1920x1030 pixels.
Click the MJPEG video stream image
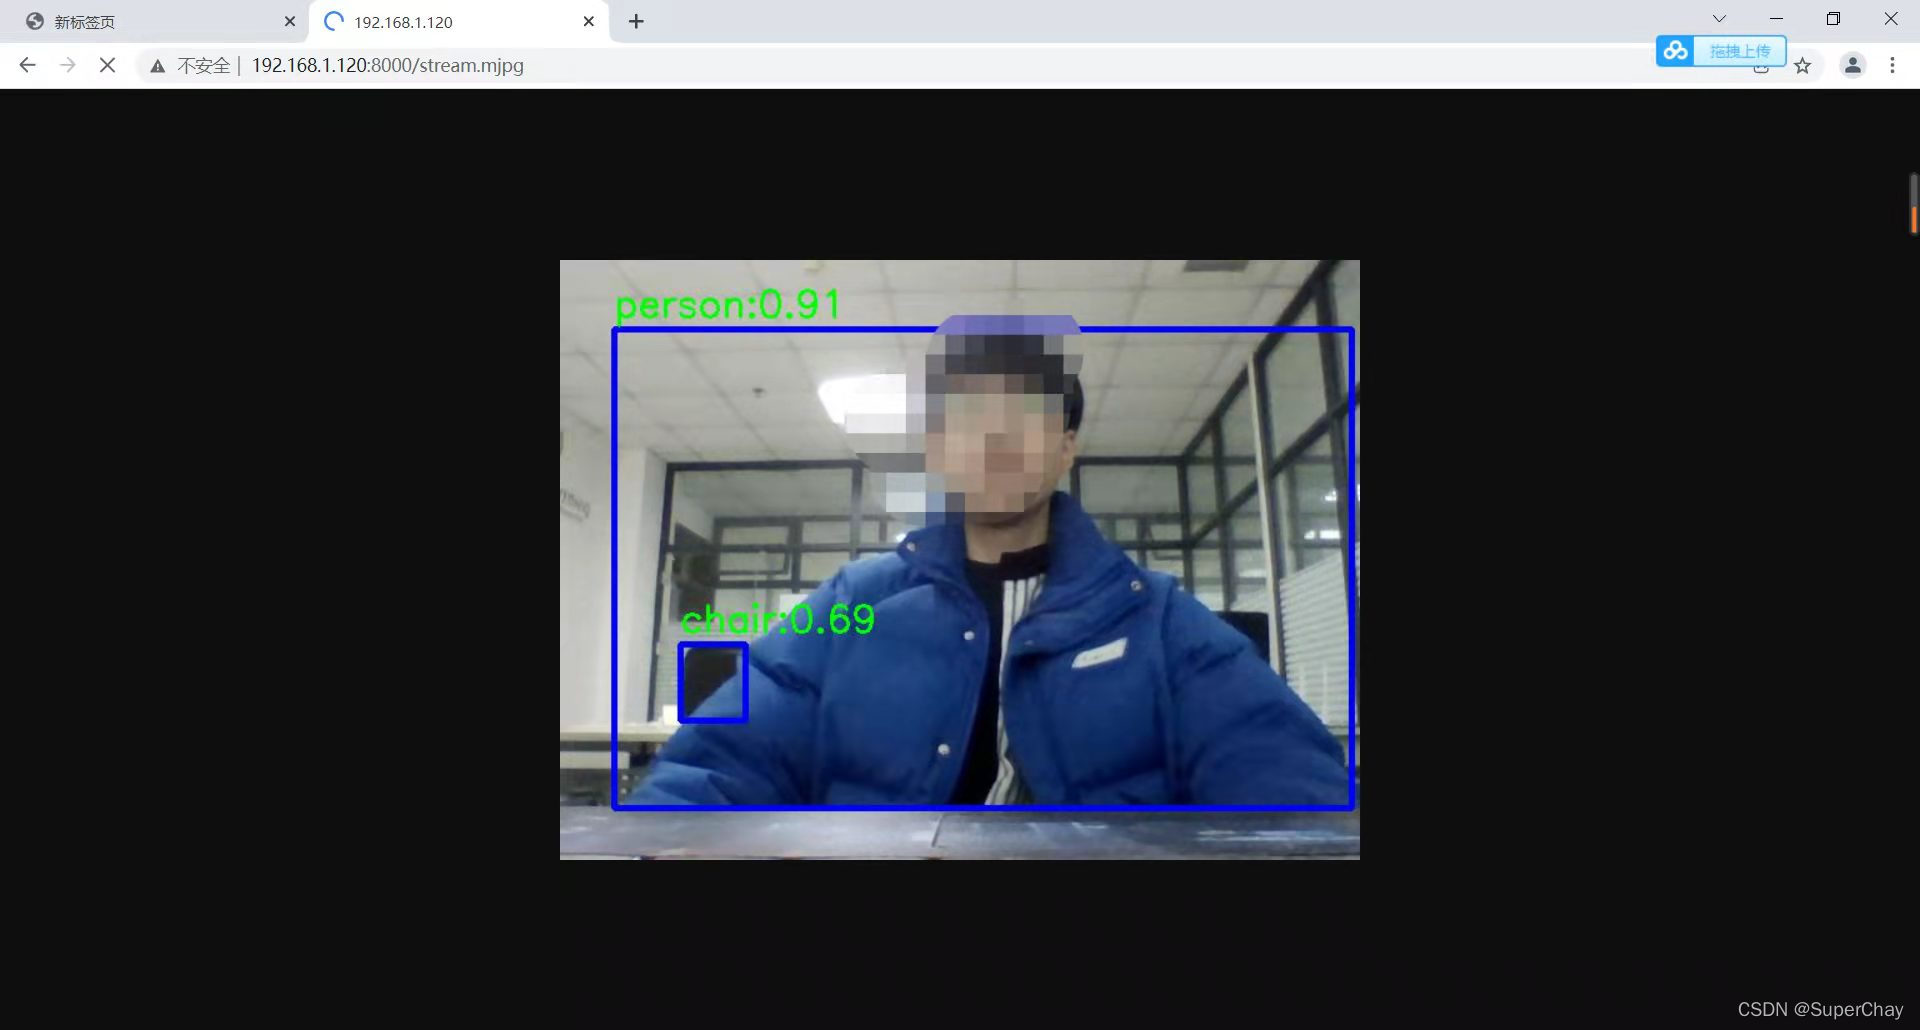[960, 560]
